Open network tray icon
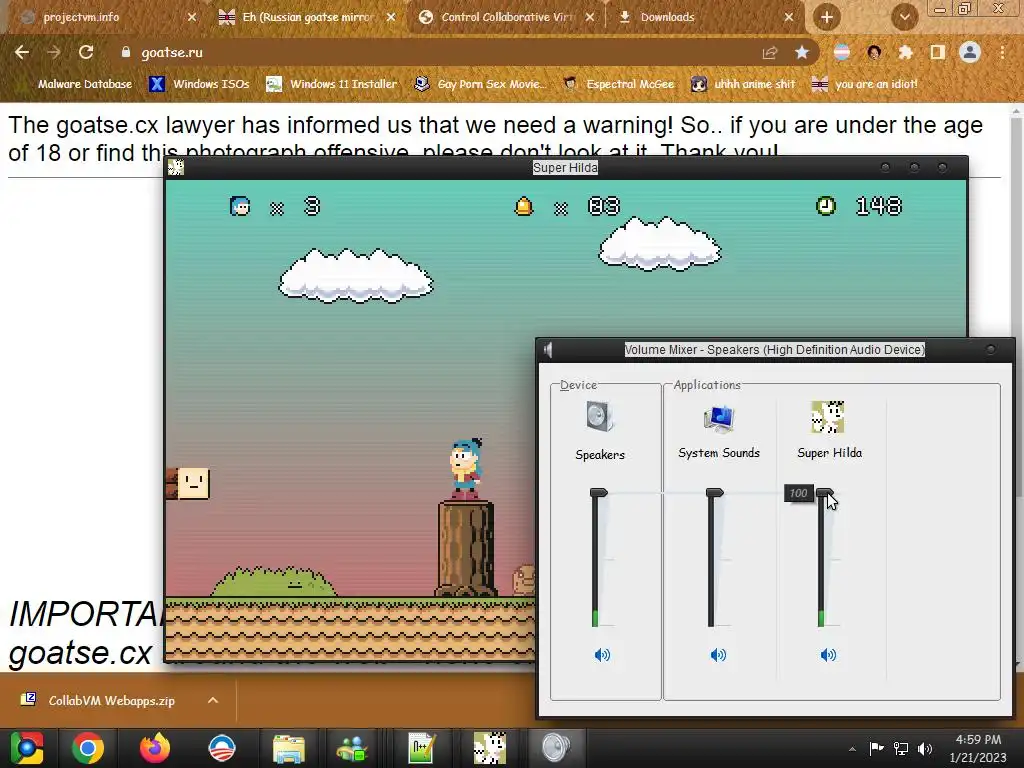This screenshot has width=1024, height=768. [901, 748]
